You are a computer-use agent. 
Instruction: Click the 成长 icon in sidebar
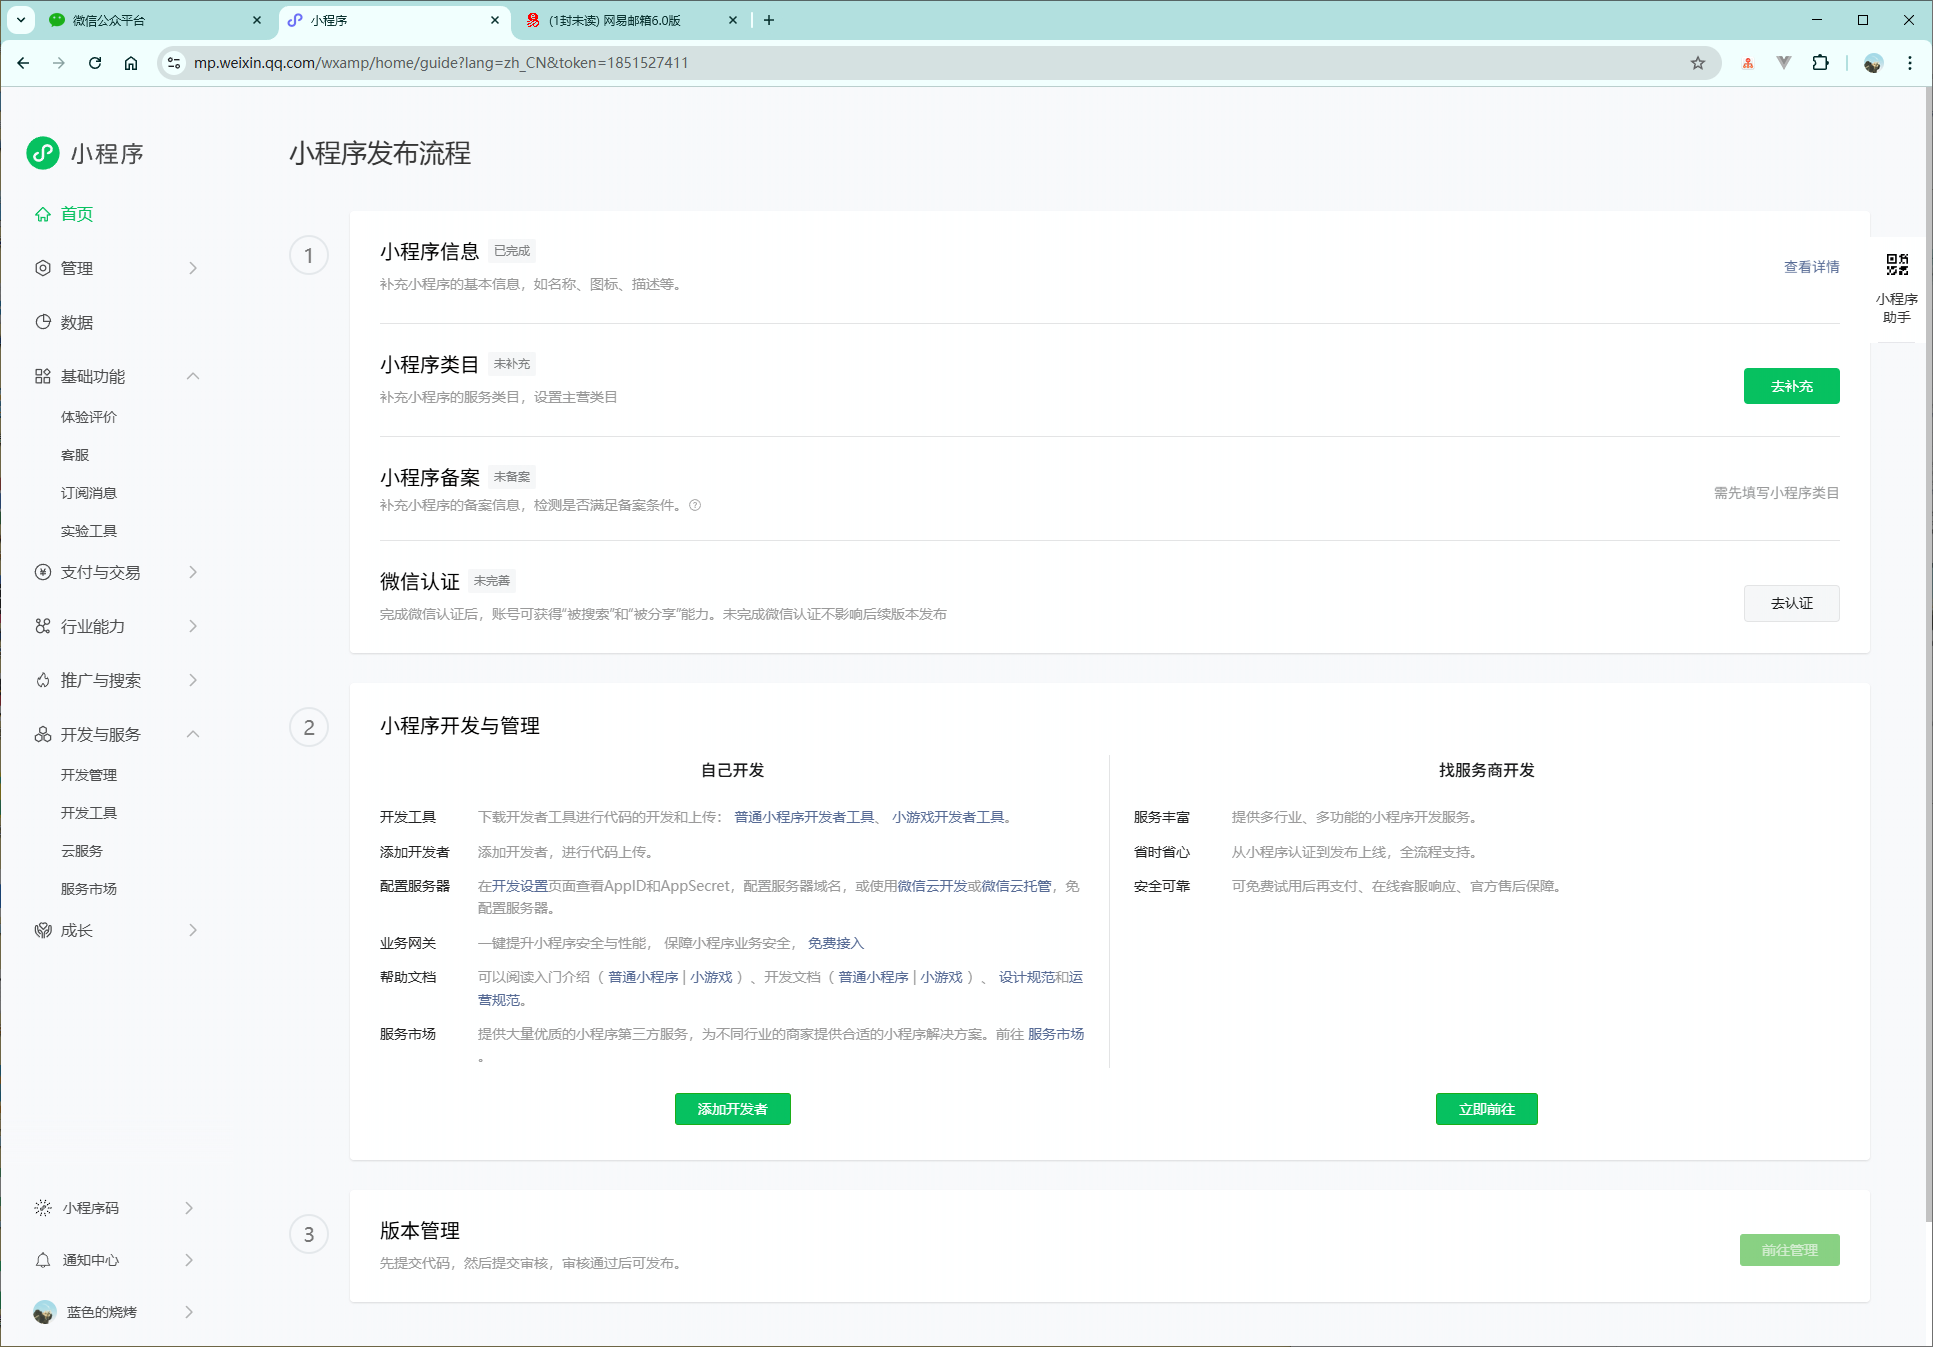click(43, 930)
